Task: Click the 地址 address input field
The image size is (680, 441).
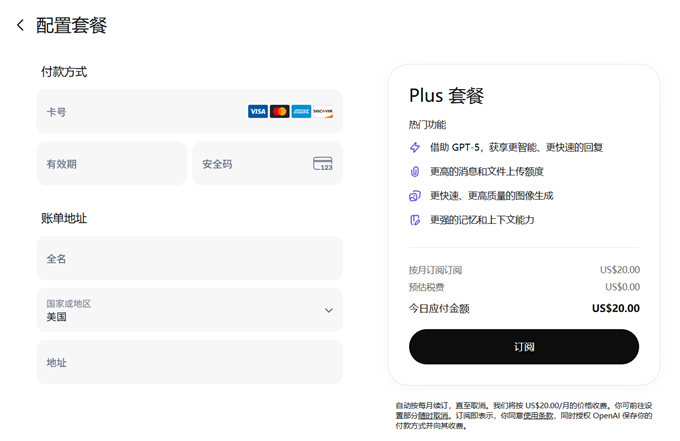Action: click(x=189, y=363)
